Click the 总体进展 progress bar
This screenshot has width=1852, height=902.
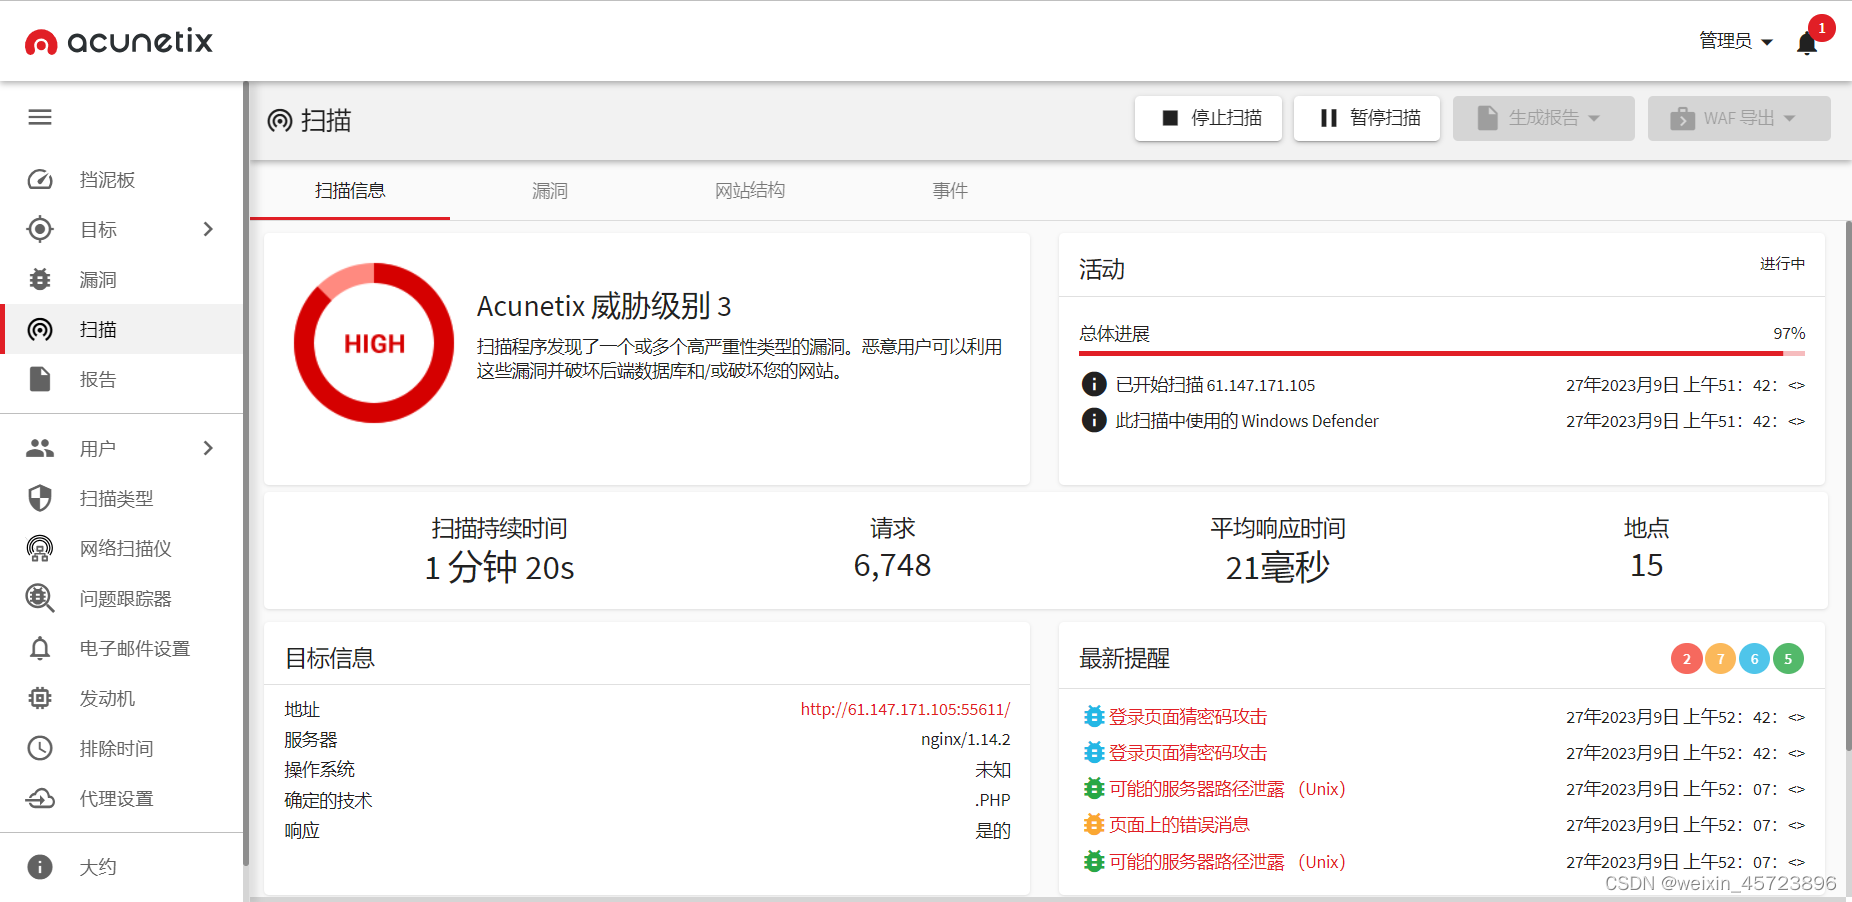point(1442,353)
